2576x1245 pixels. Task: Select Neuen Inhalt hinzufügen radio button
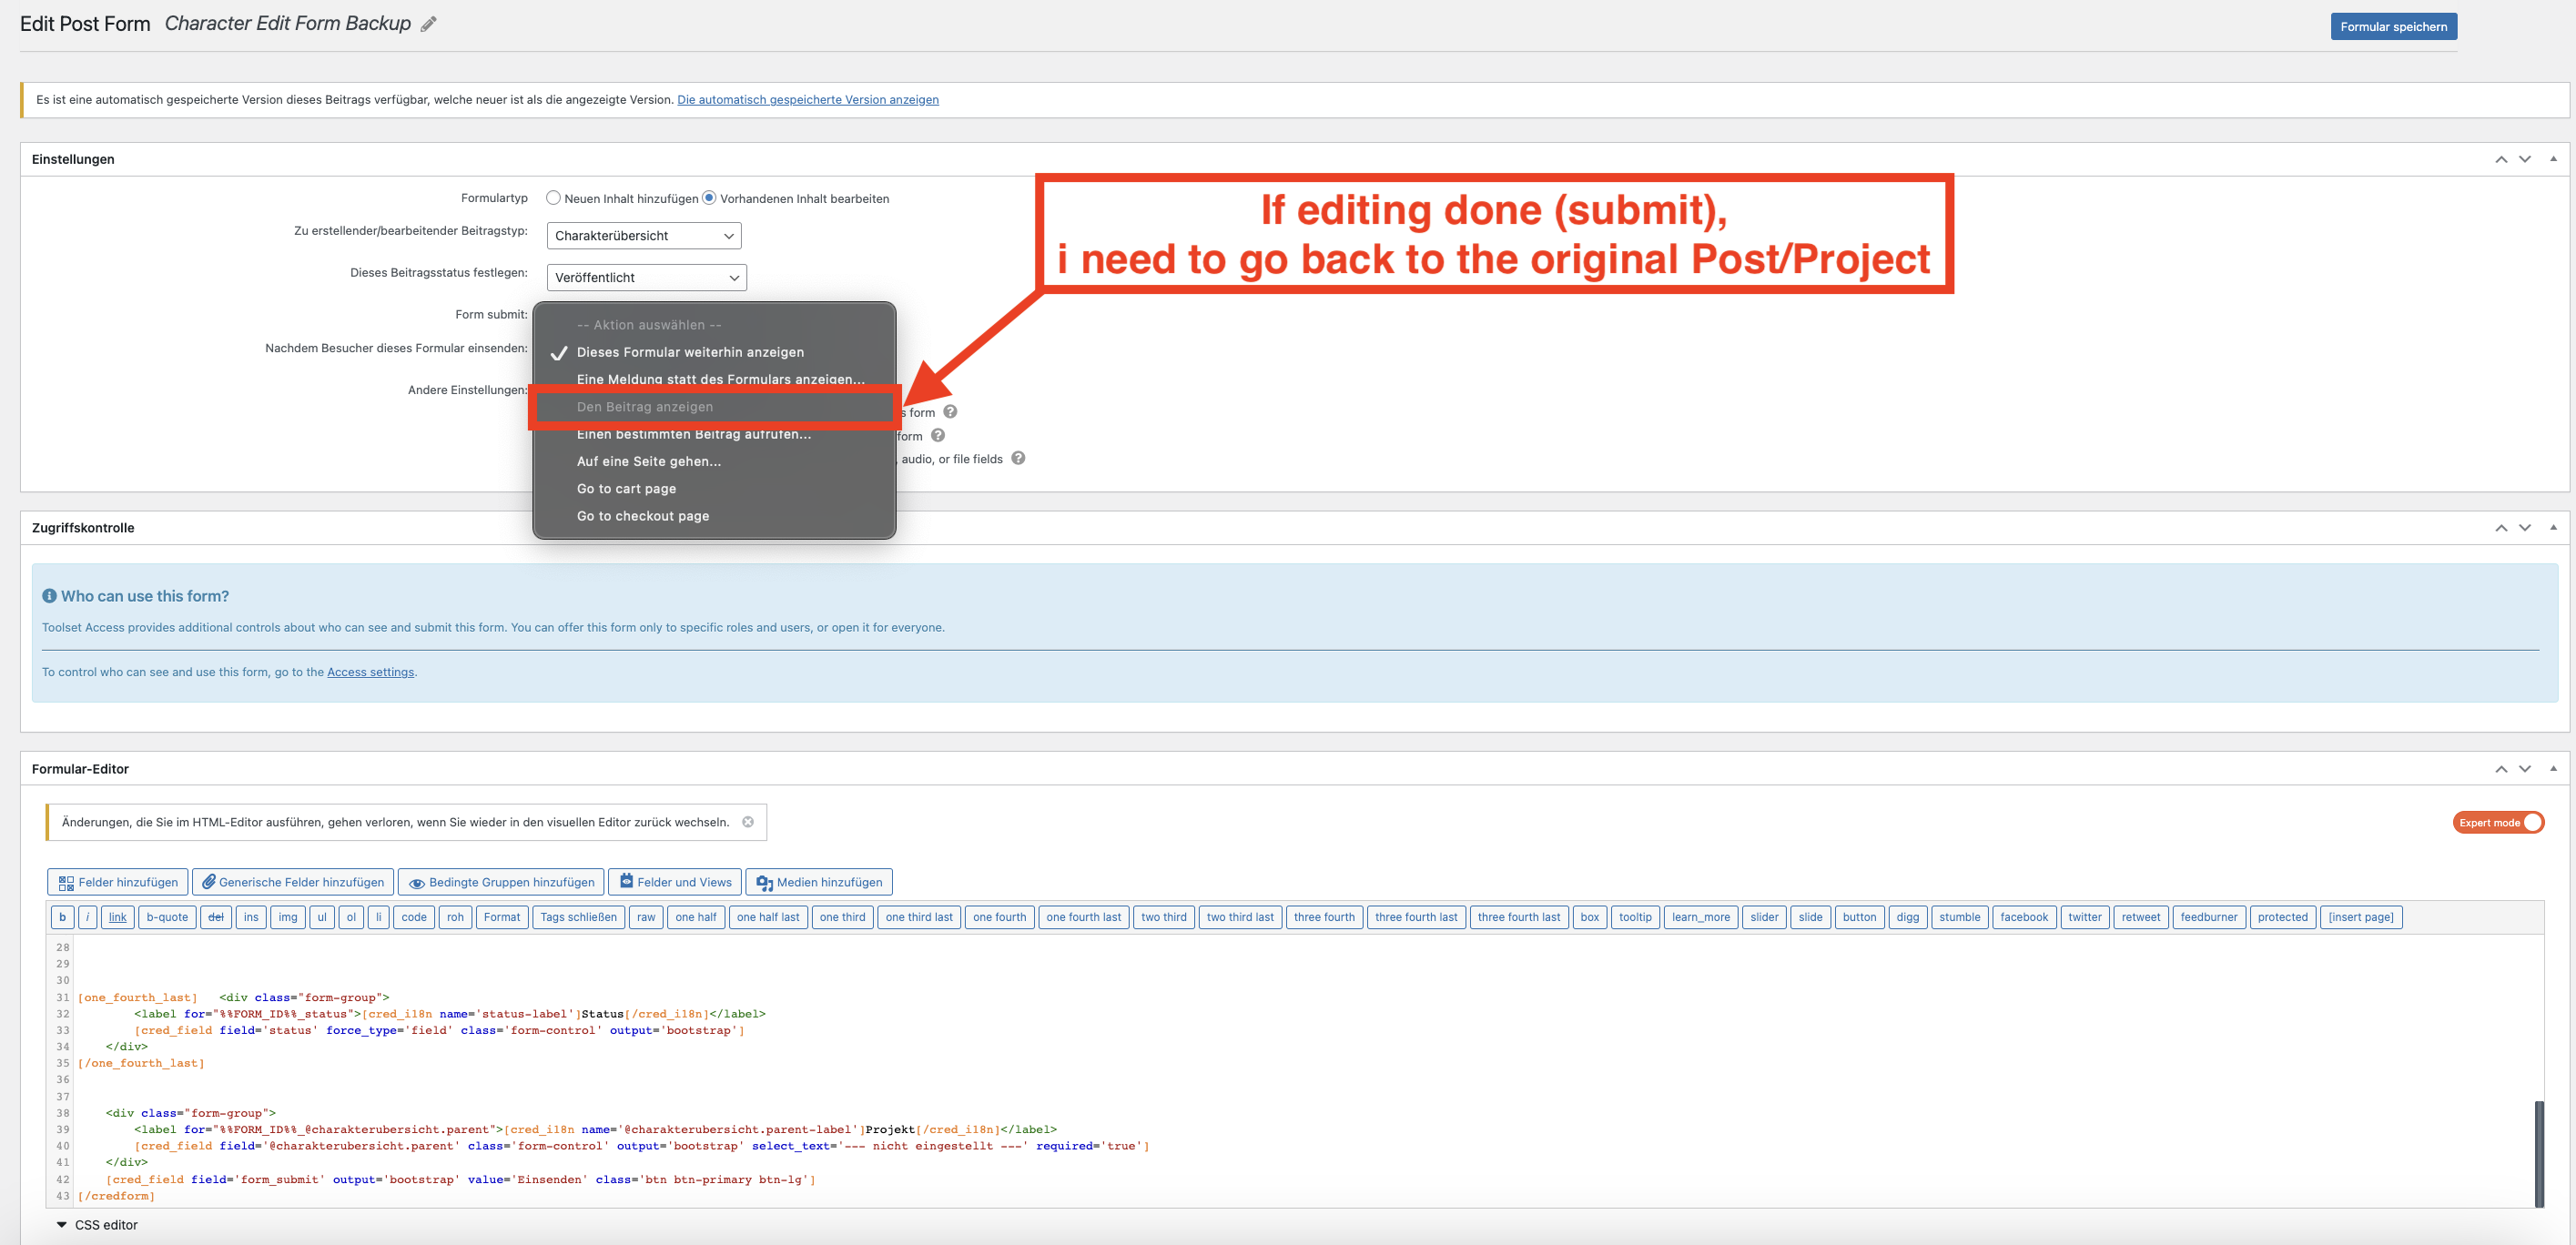pos(553,198)
